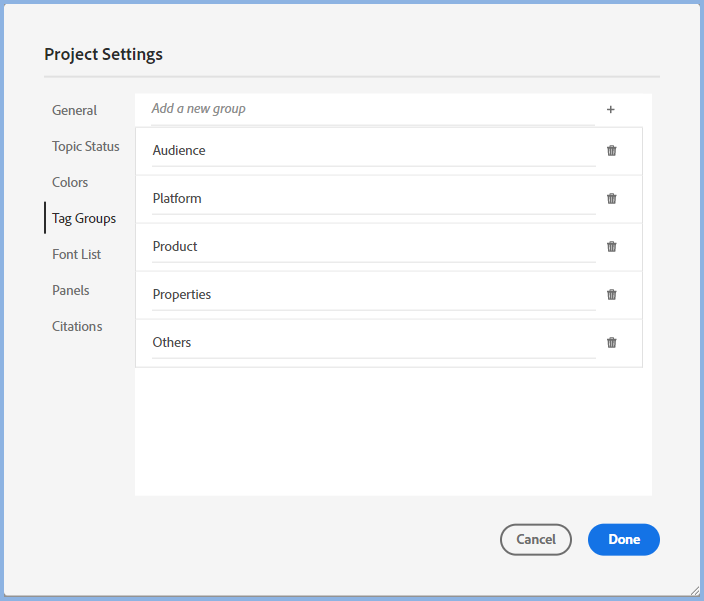Click the plus icon to add group
704x601 pixels.
tap(610, 109)
